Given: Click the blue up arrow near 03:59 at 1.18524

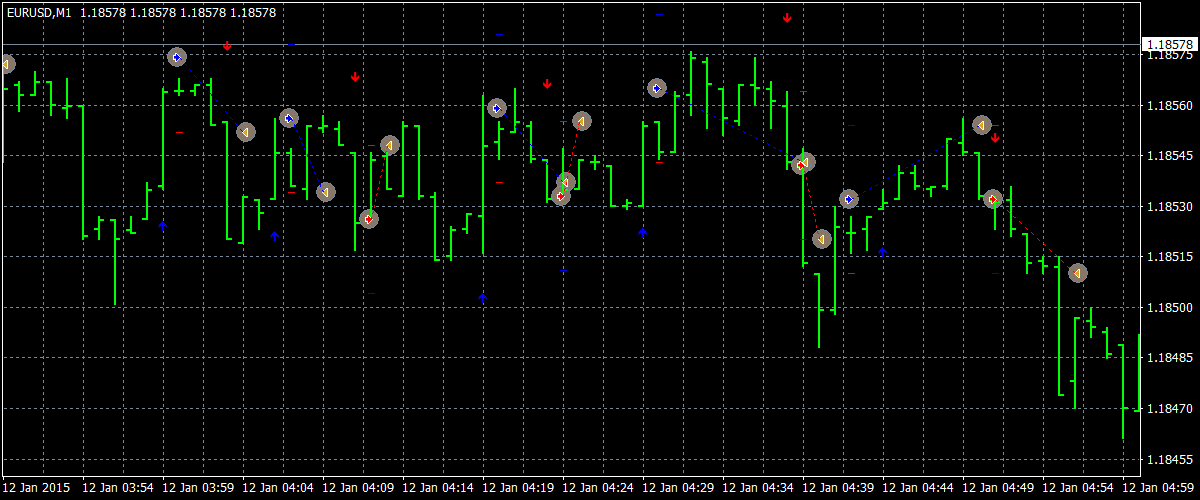Looking at the screenshot, I should point(163,227).
